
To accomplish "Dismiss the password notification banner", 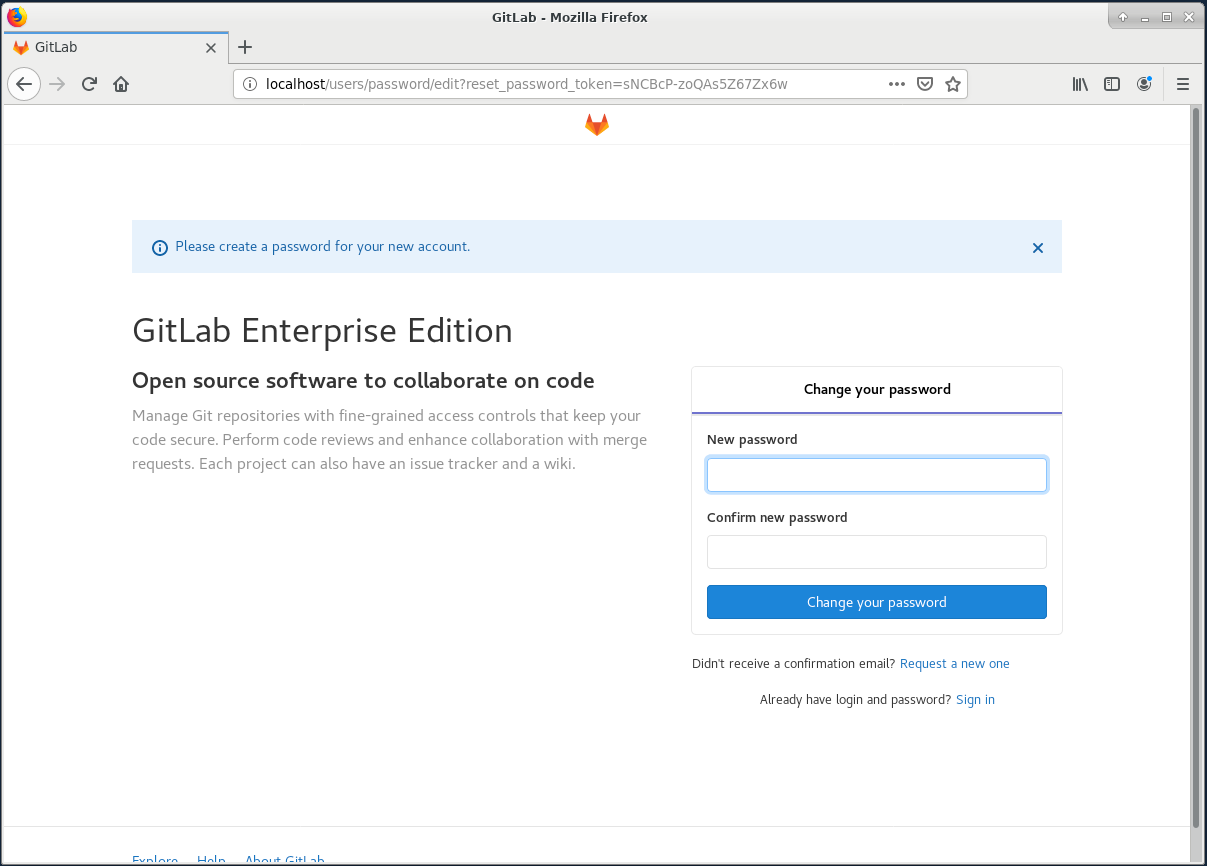I will (x=1037, y=247).
